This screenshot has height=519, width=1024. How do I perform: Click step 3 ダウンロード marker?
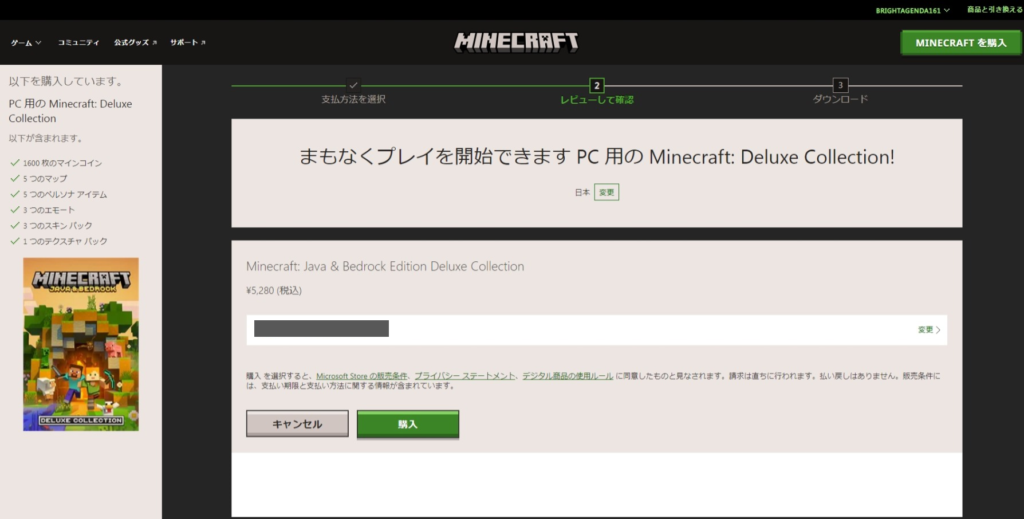click(x=840, y=85)
